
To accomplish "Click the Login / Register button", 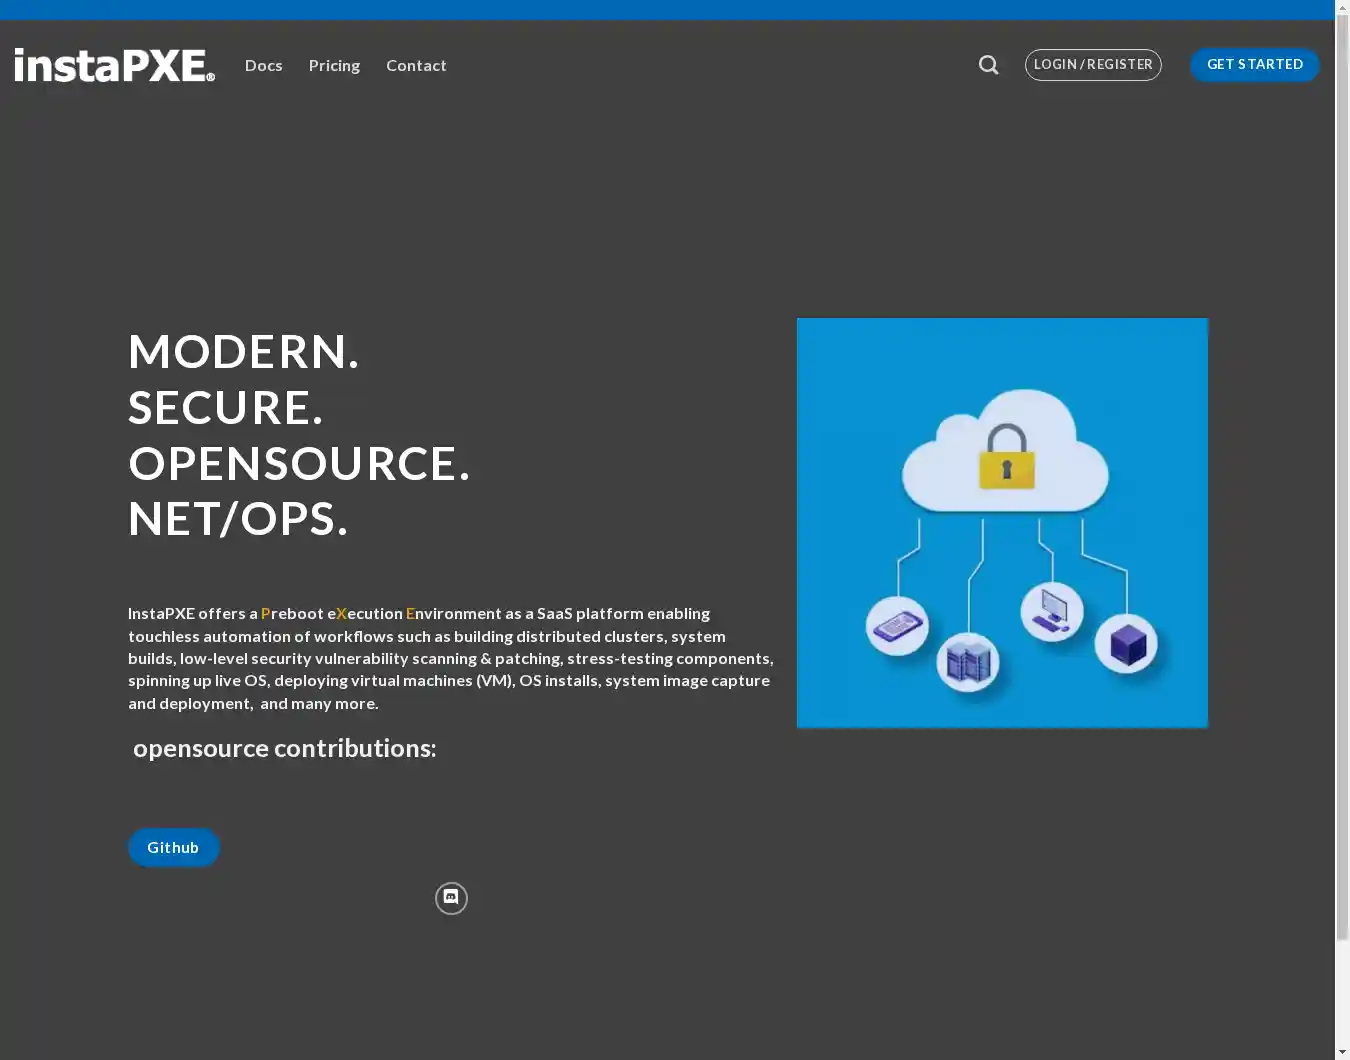I will coord(1093,65).
